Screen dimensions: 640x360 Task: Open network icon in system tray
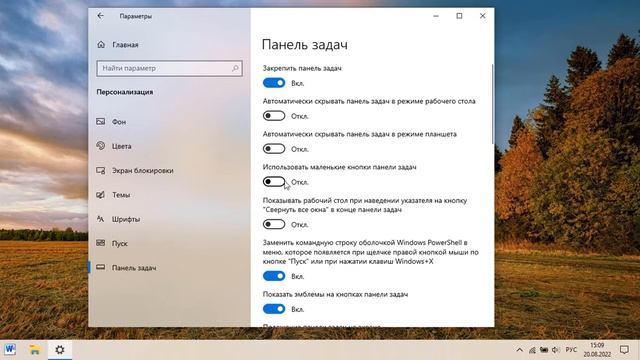tap(532, 350)
